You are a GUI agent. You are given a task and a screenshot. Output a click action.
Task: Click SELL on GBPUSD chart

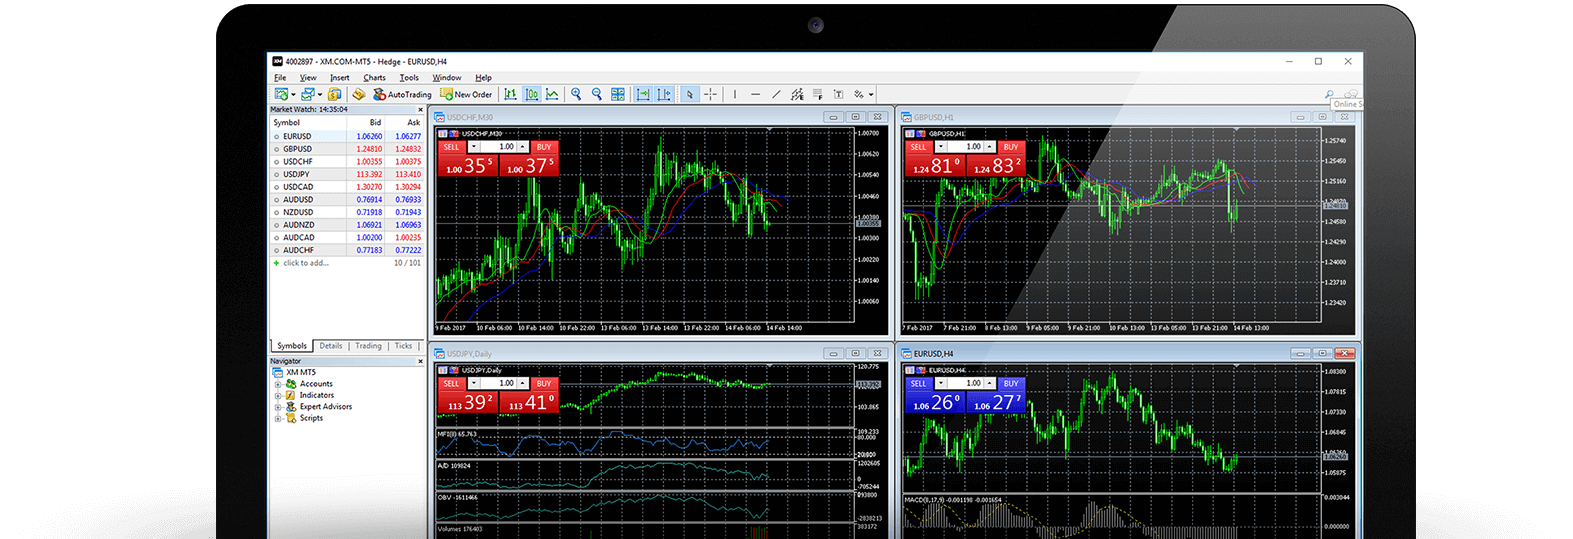tap(919, 147)
